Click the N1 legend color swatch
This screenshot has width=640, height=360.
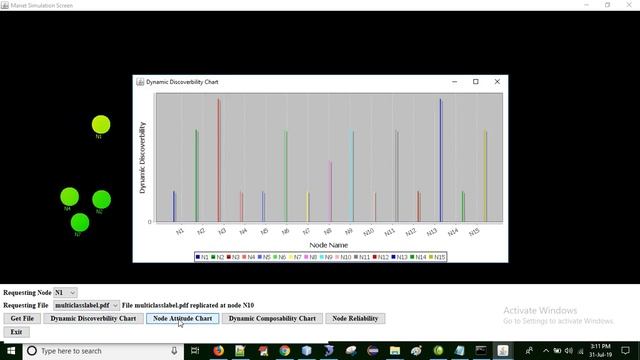(x=198, y=257)
